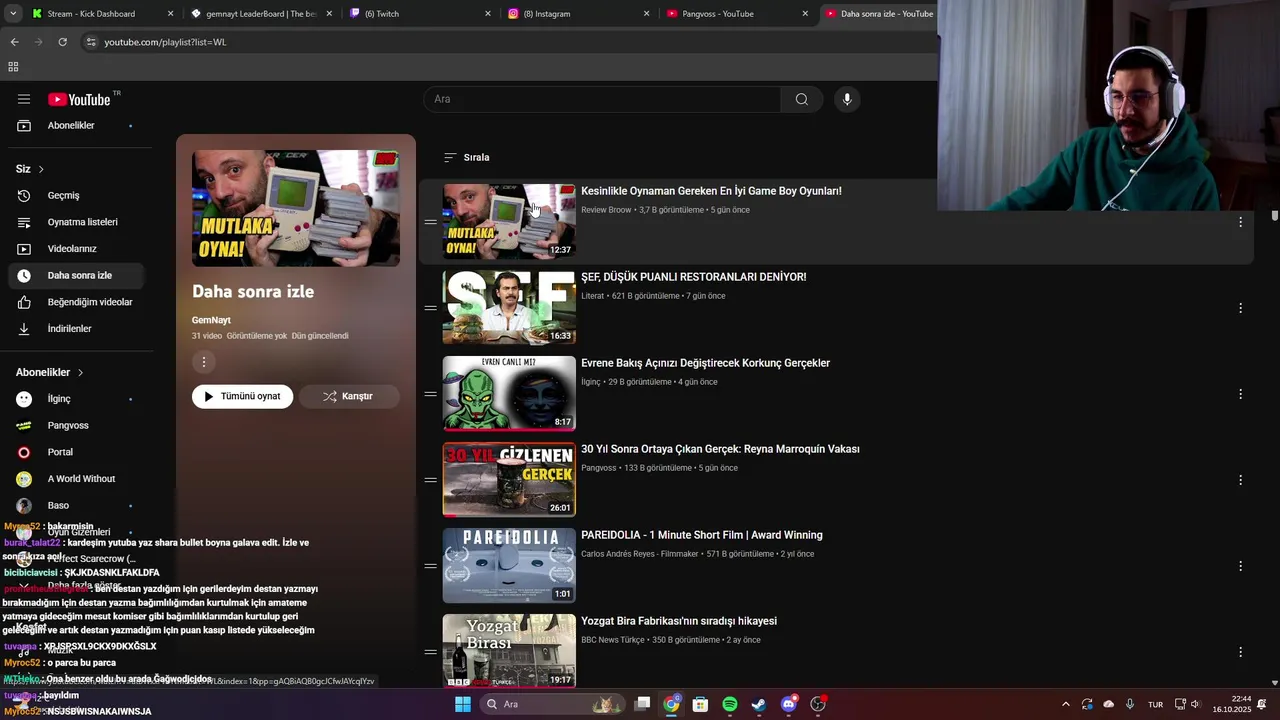Open Steam from the taskbar

click(x=759, y=704)
